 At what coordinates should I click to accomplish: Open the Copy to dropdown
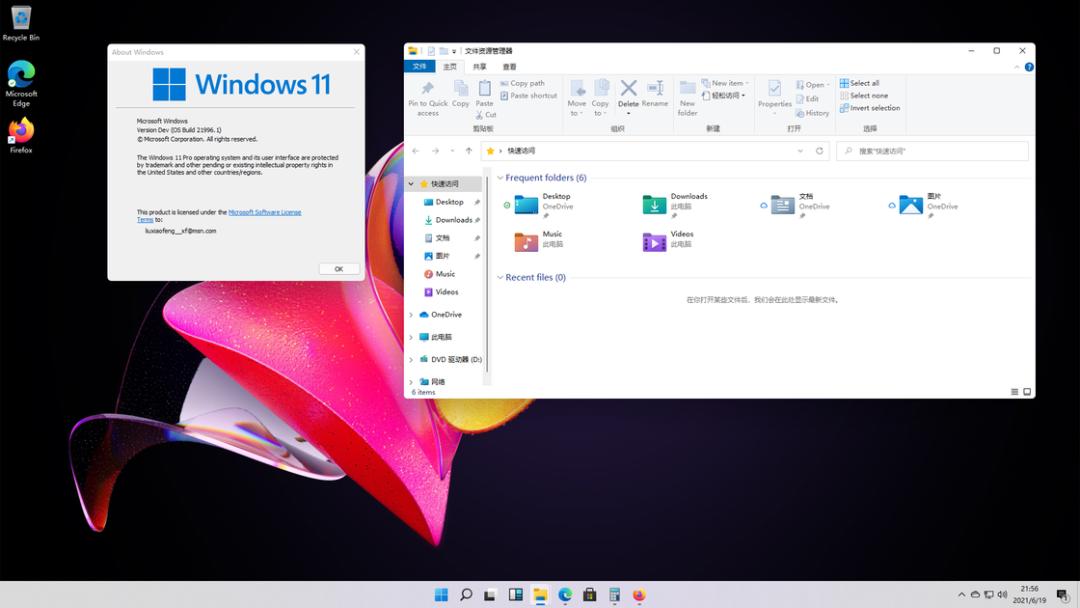click(600, 98)
